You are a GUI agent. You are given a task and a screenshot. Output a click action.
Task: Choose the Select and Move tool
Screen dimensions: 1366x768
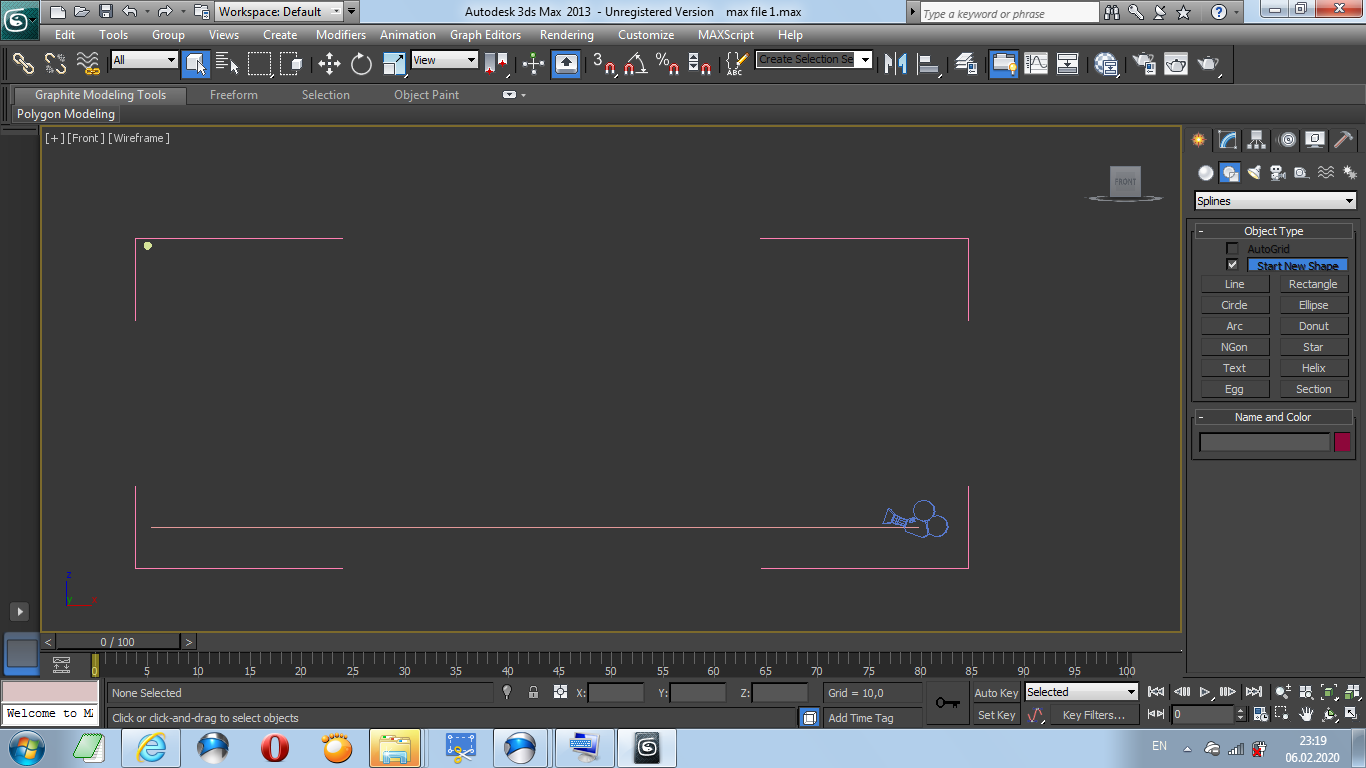329,64
